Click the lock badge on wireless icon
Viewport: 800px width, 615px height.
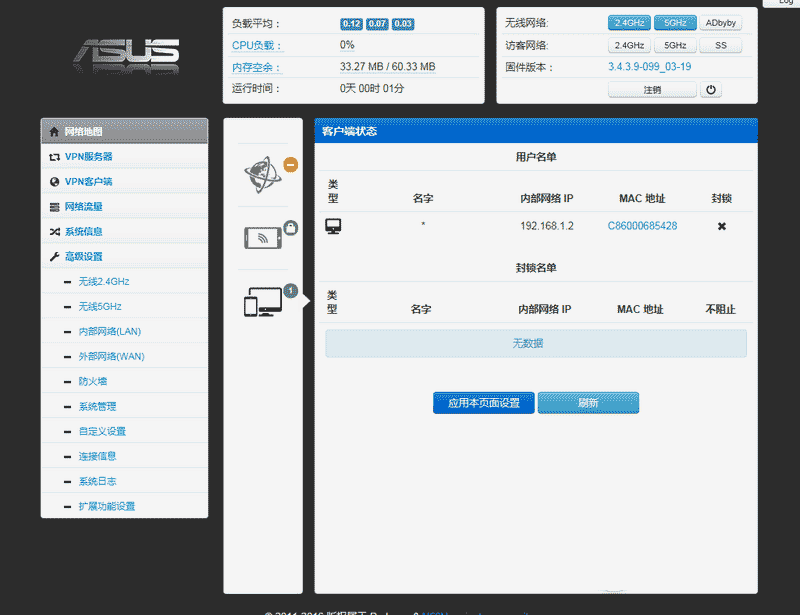coord(291,228)
